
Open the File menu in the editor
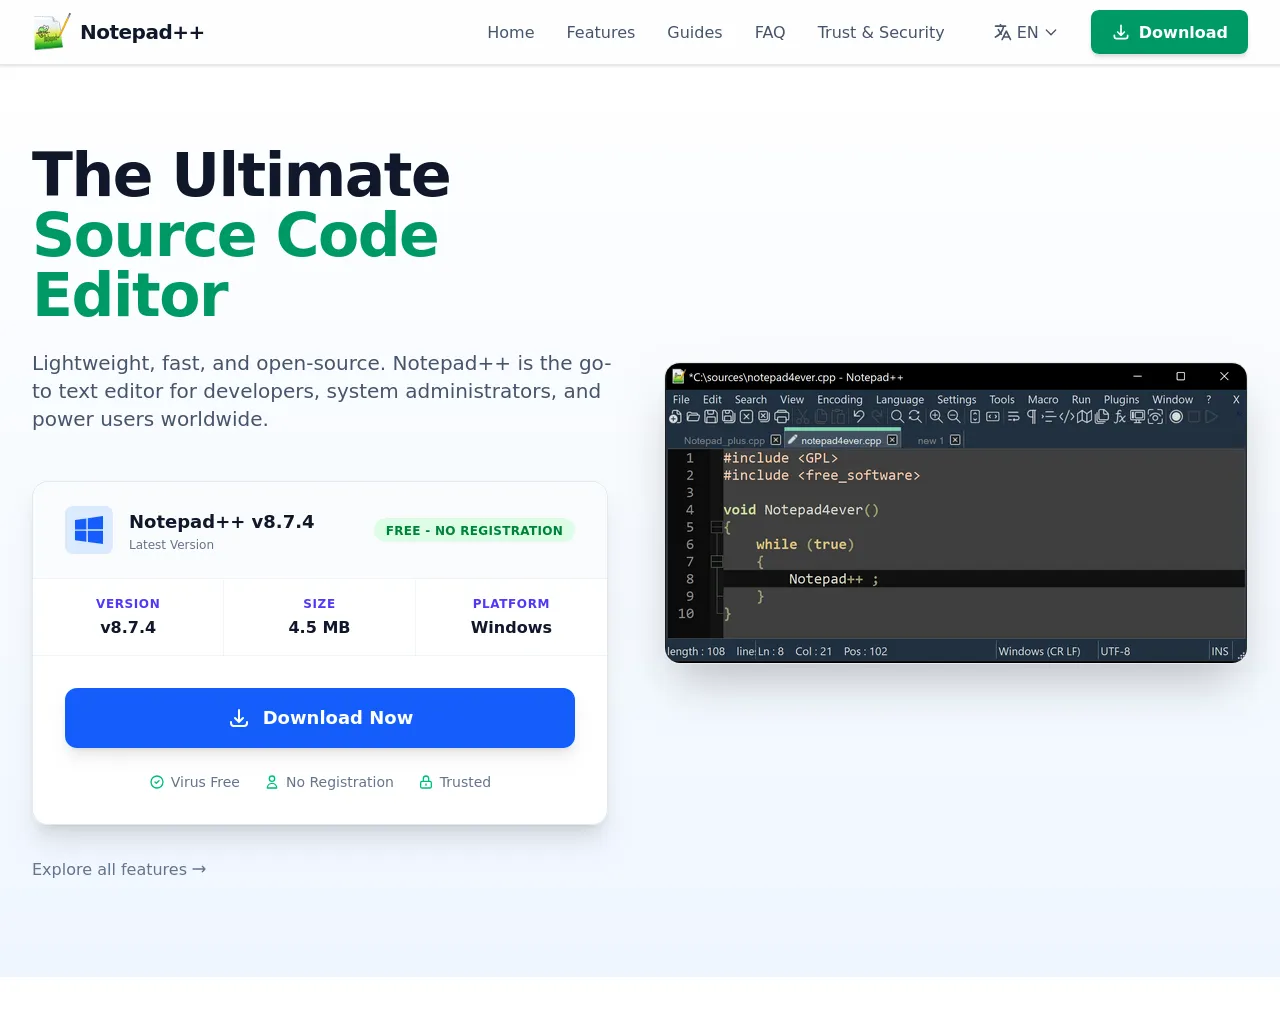(681, 399)
